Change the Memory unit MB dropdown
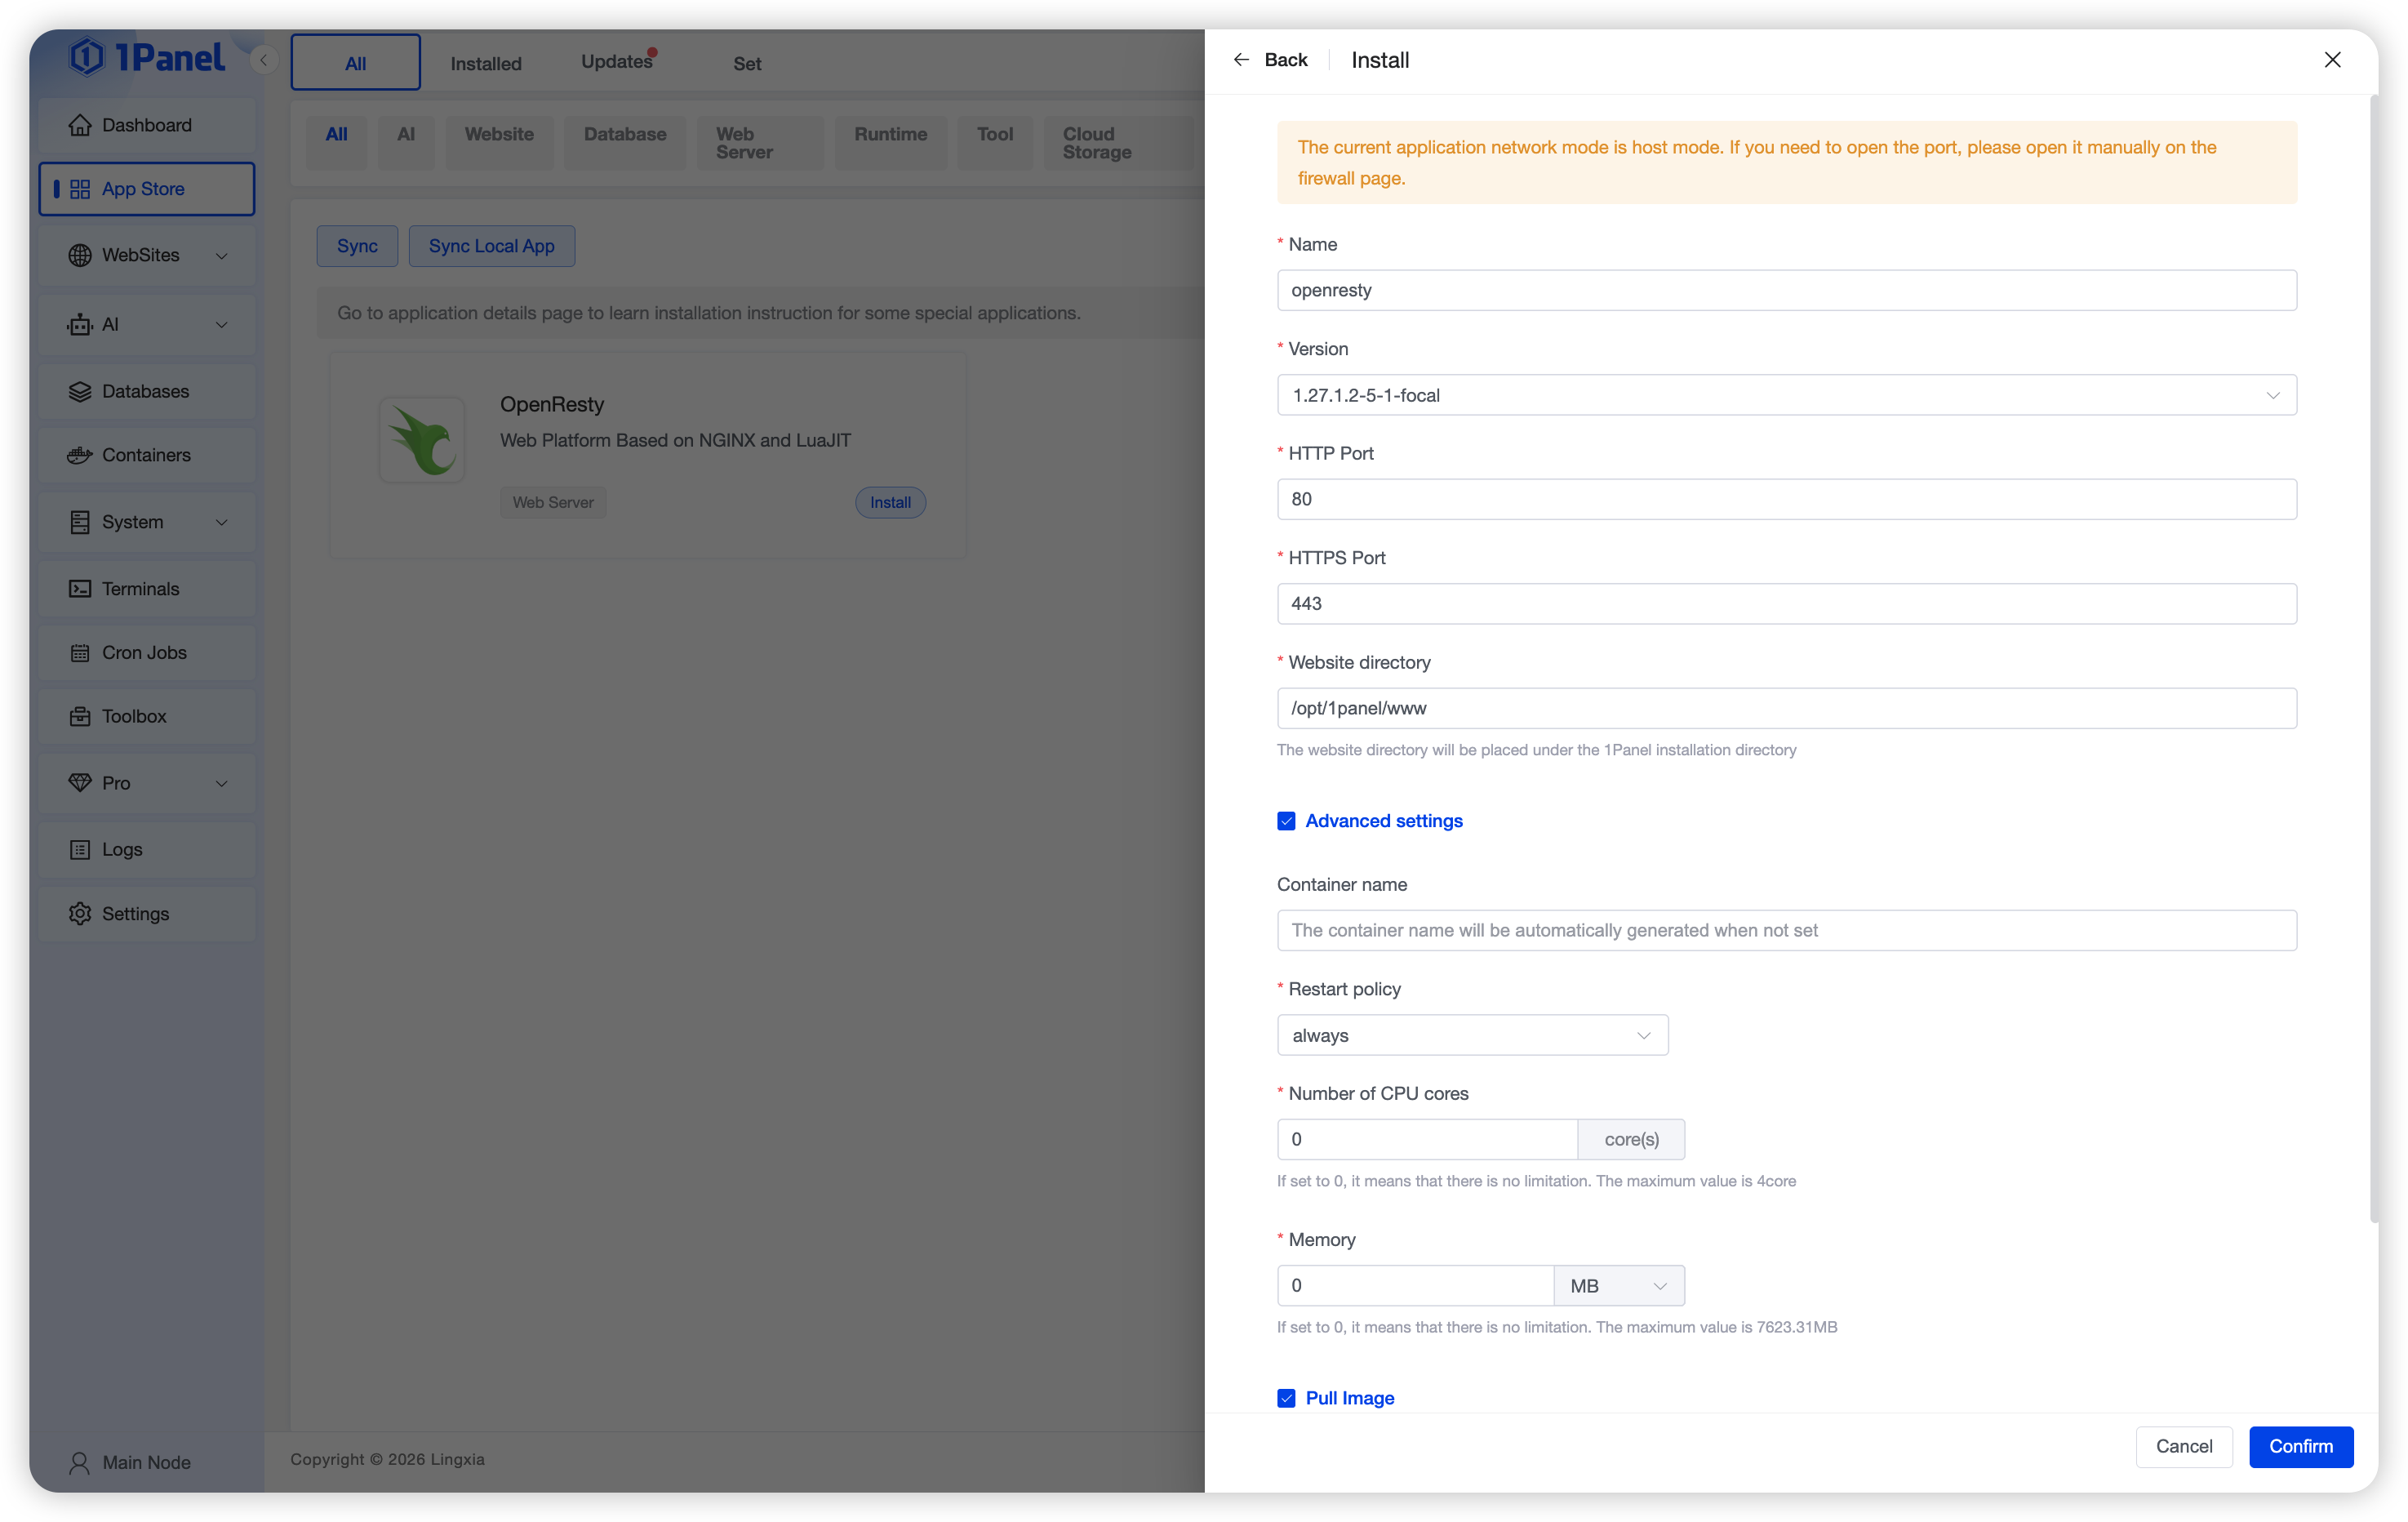The image size is (2408, 1522). (1618, 1286)
